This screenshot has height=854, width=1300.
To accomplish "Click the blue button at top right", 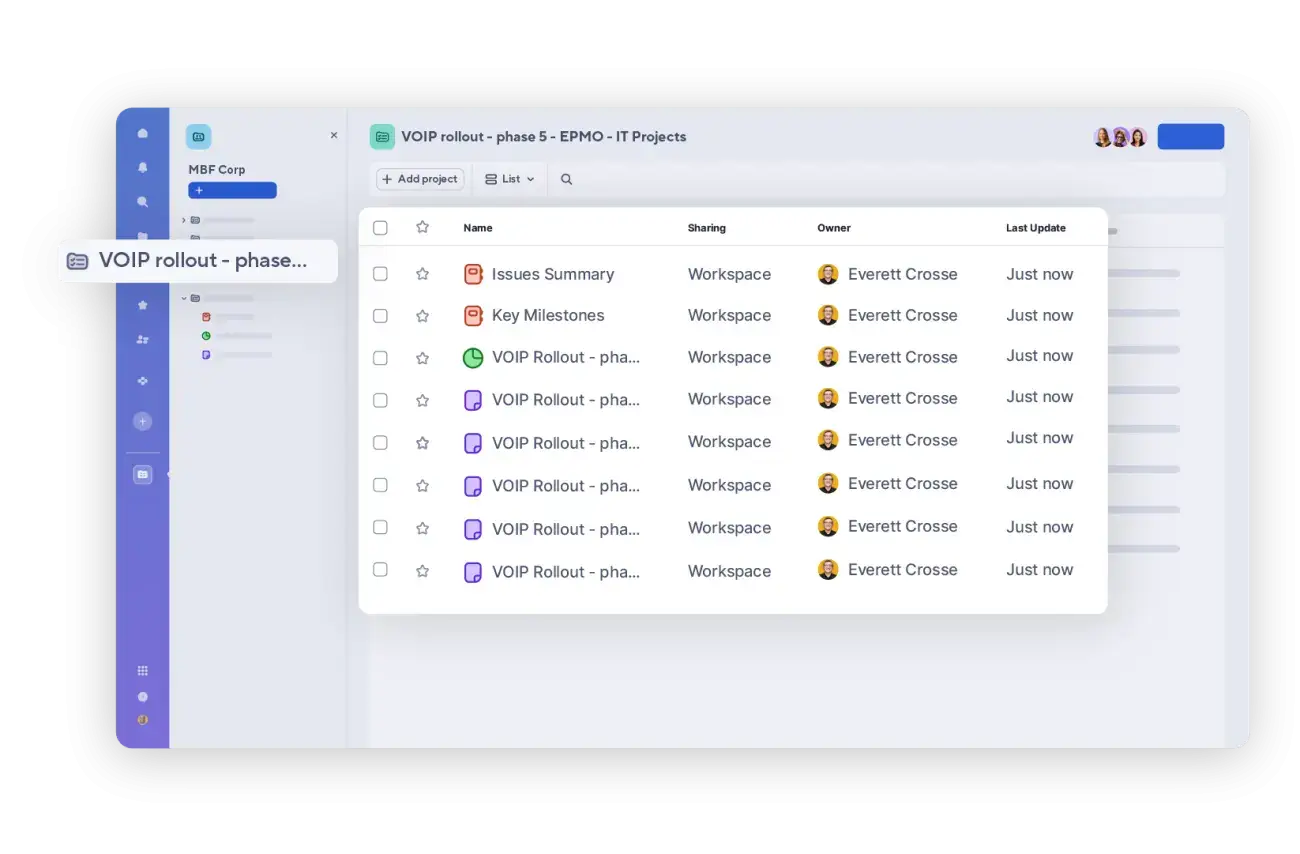I will click(x=1191, y=137).
